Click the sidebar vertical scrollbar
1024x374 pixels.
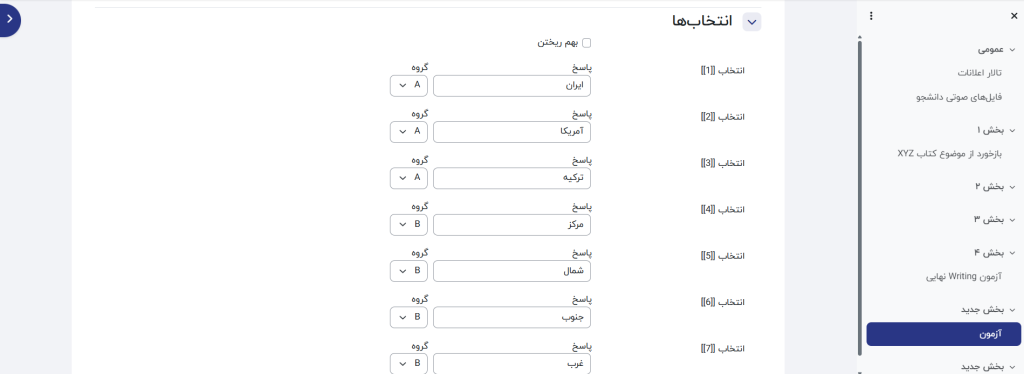point(859,196)
